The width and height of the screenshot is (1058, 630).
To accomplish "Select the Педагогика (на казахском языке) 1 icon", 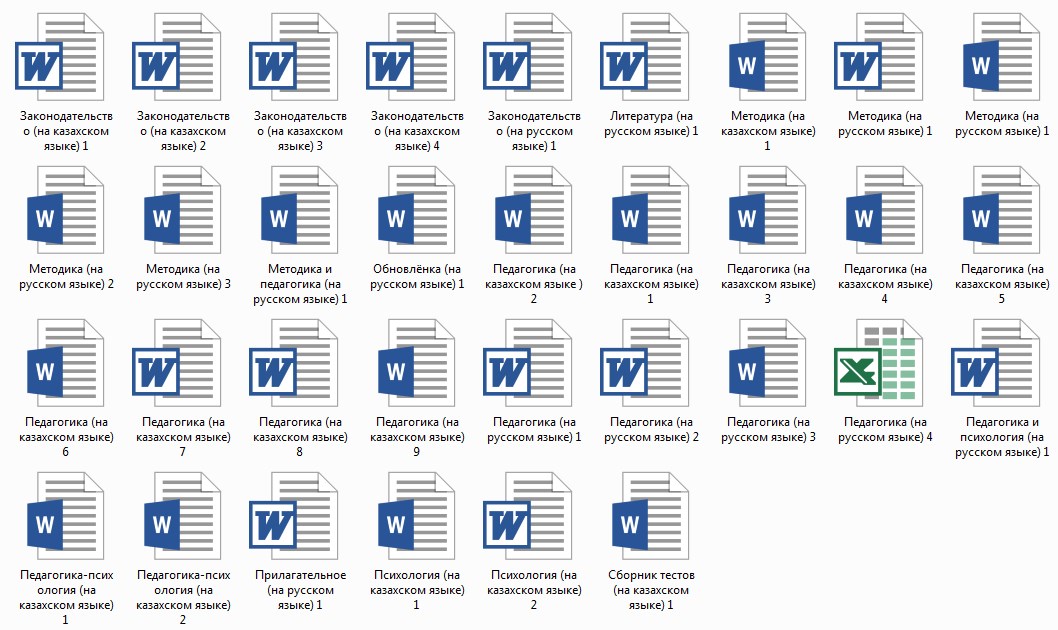I will pos(650,210).
